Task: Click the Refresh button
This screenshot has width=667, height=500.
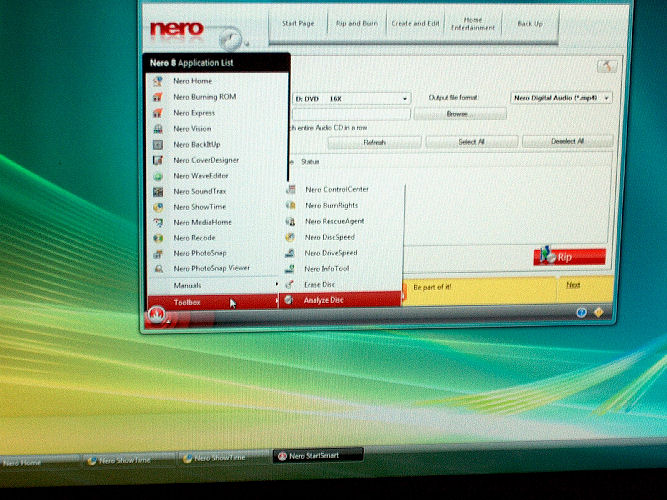Action: pos(374,143)
